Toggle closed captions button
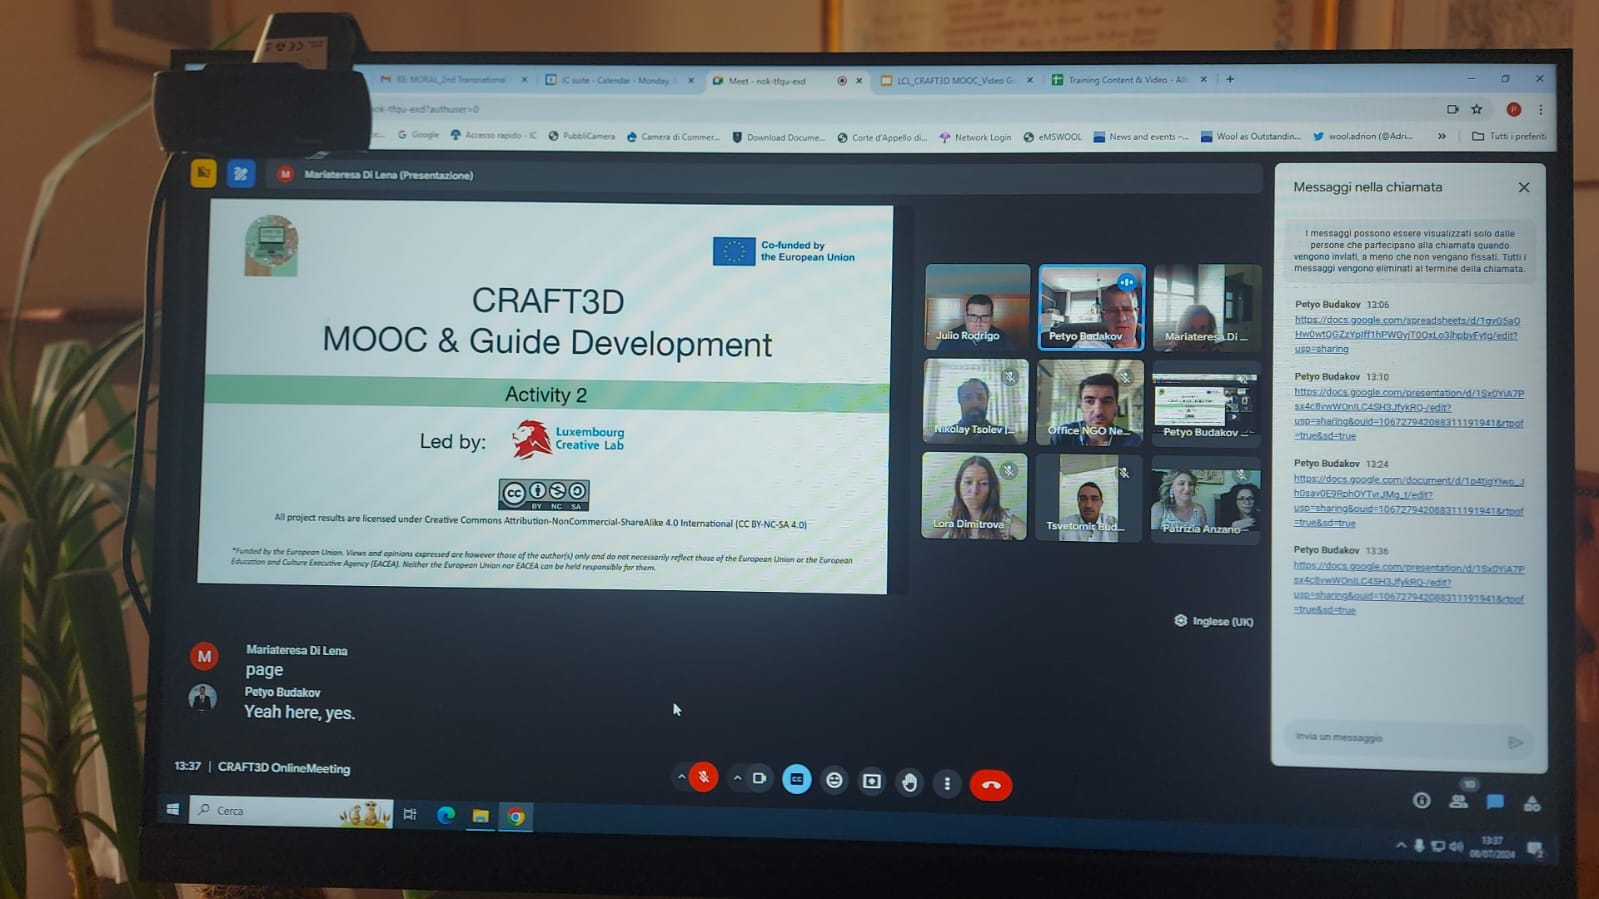Image resolution: width=1599 pixels, height=899 pixels. [797, 779]
